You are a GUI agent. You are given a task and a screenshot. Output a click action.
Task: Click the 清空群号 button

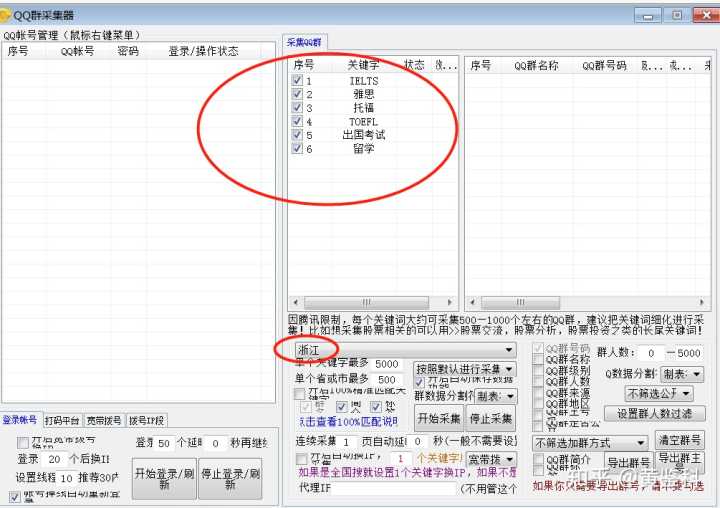[680, 440]
